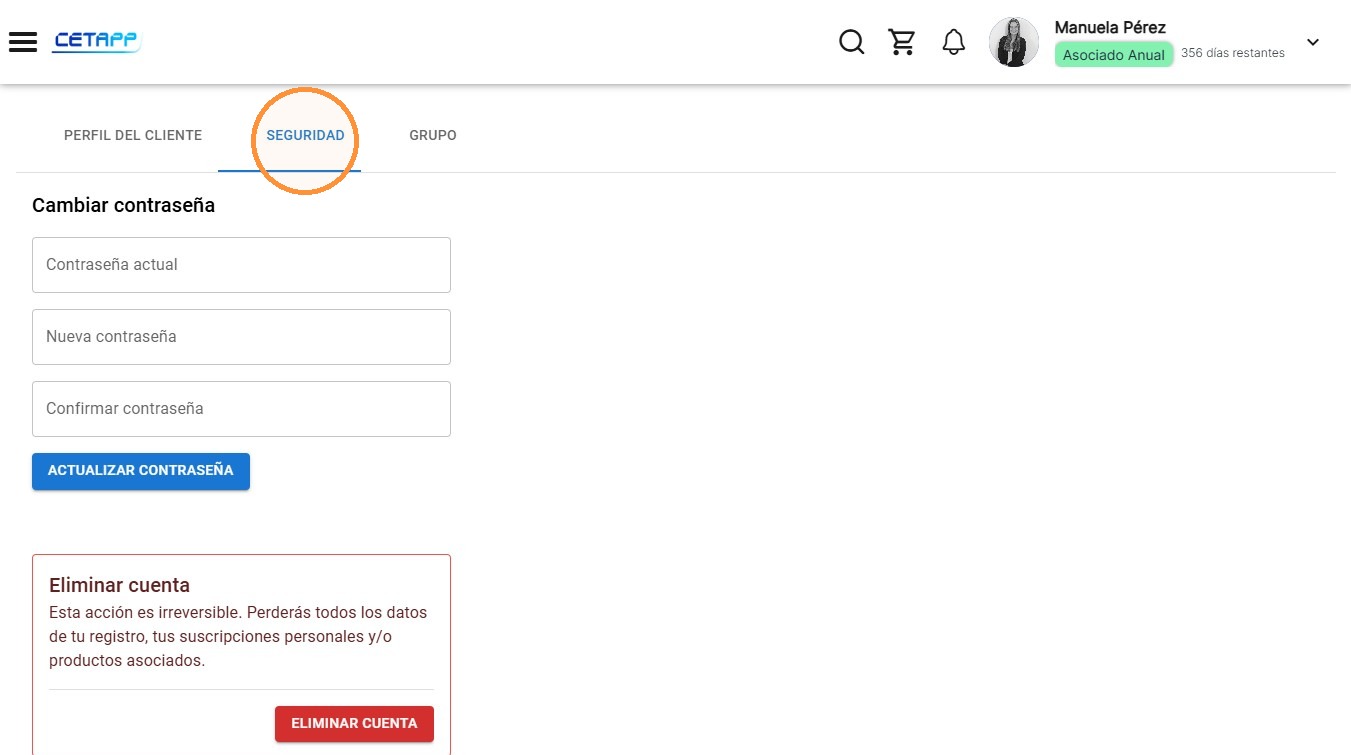This screenshot has width=1351, height=755.
Task: Click Manuela Pérez's profile avatar
Action: coord(1014,42)
